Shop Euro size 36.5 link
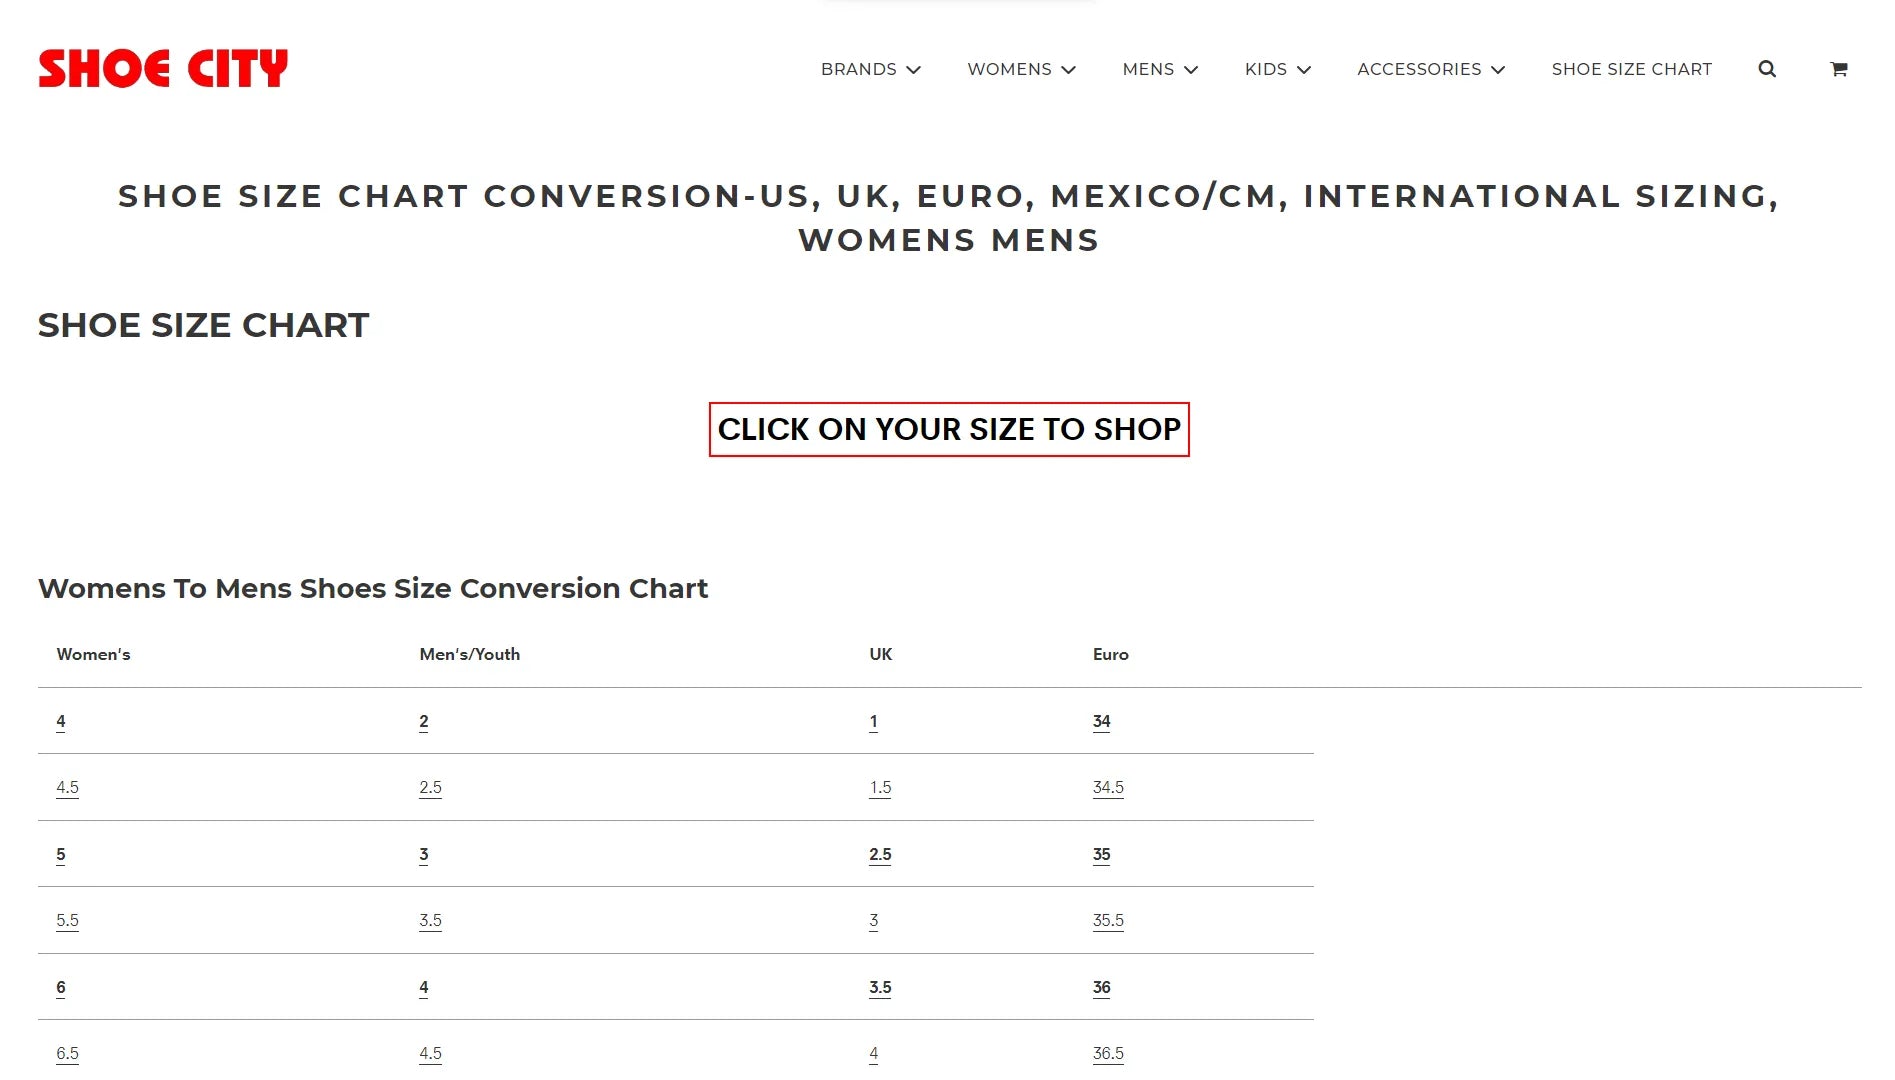 (x=1108, y=1053)
